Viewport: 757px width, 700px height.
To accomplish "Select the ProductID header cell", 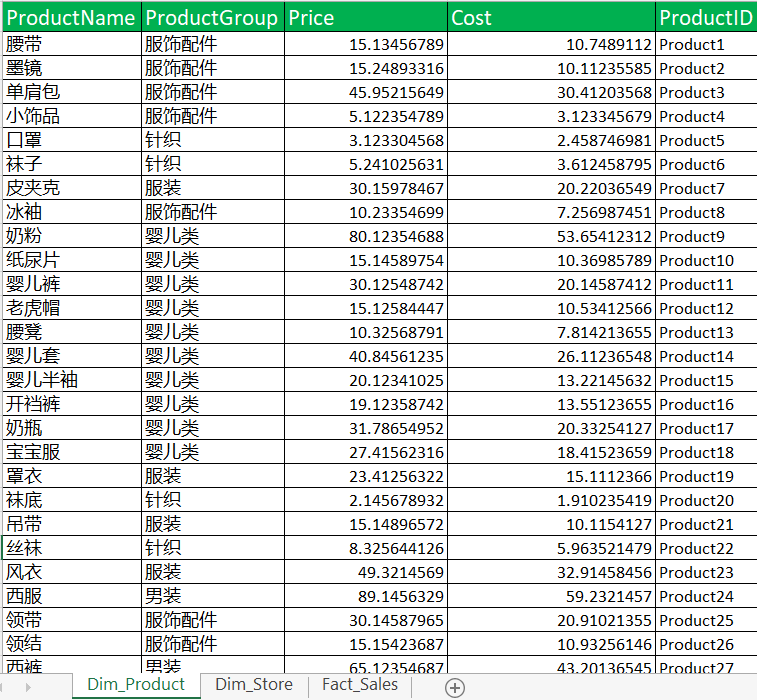I will coord(706,17).
